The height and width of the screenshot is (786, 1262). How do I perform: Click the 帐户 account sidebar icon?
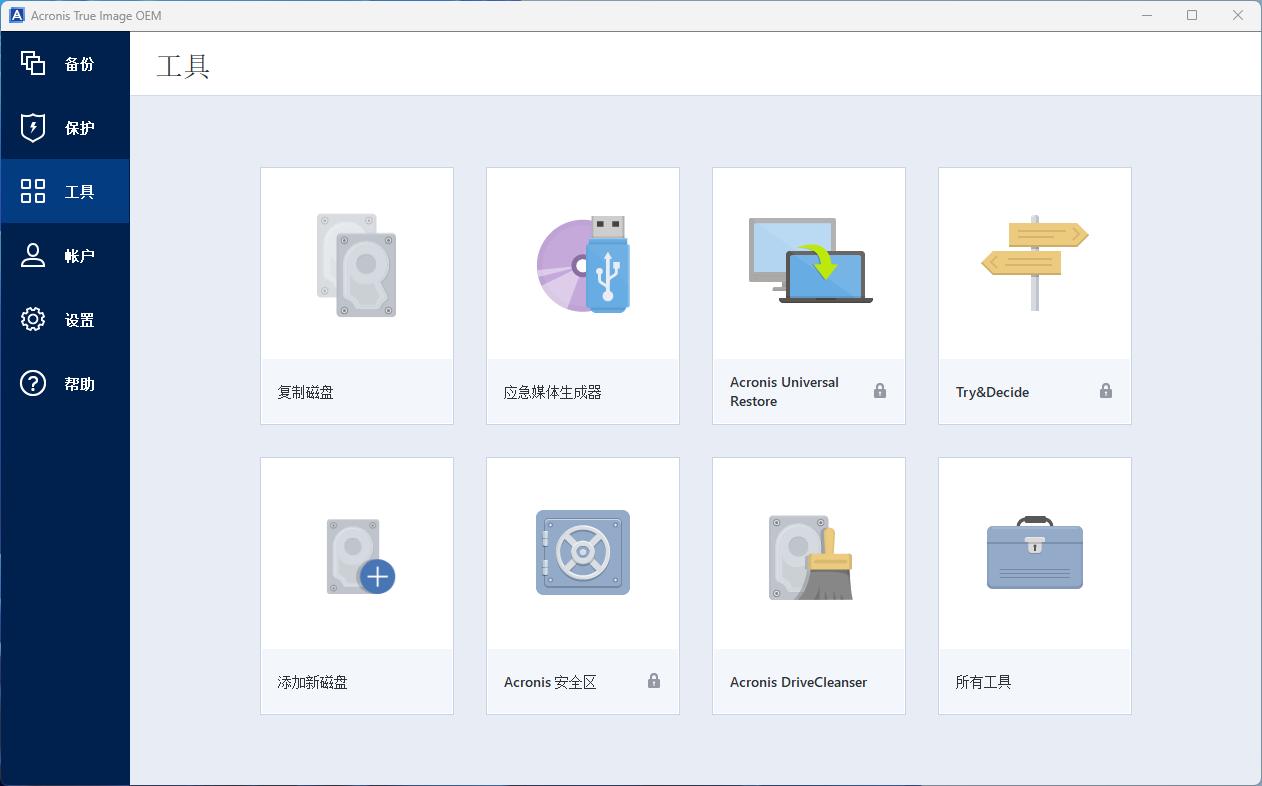point(64,255)
